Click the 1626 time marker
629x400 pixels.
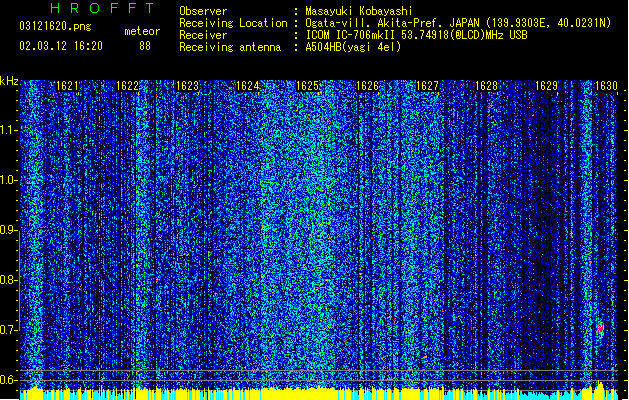pos(367,86)
